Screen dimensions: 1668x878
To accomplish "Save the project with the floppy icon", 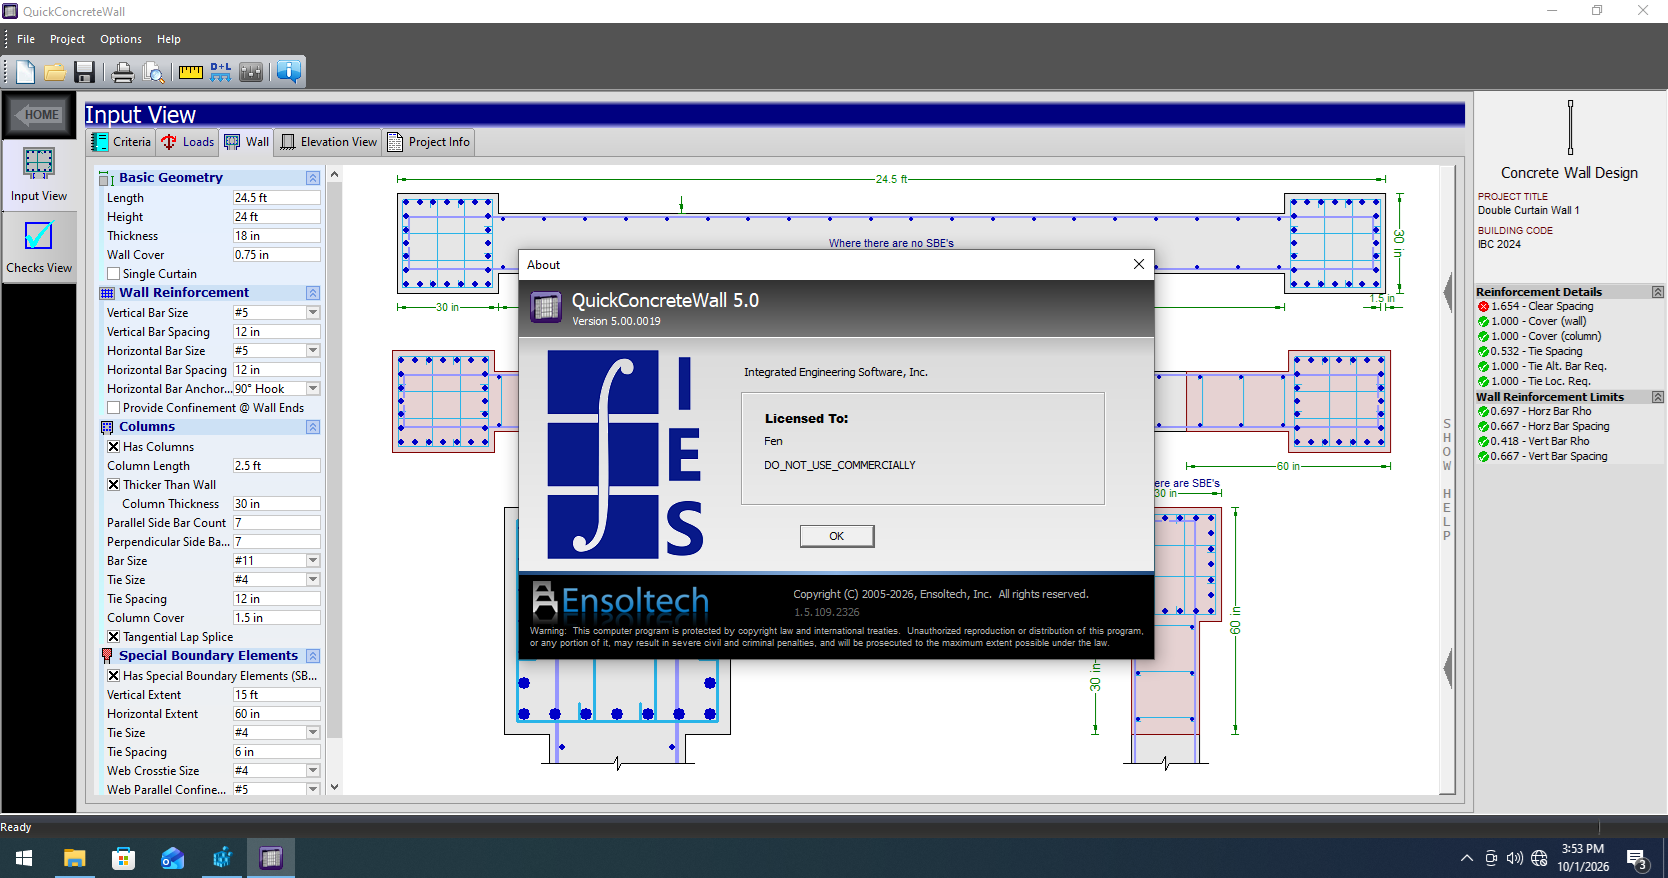I will tap(84, 72).
